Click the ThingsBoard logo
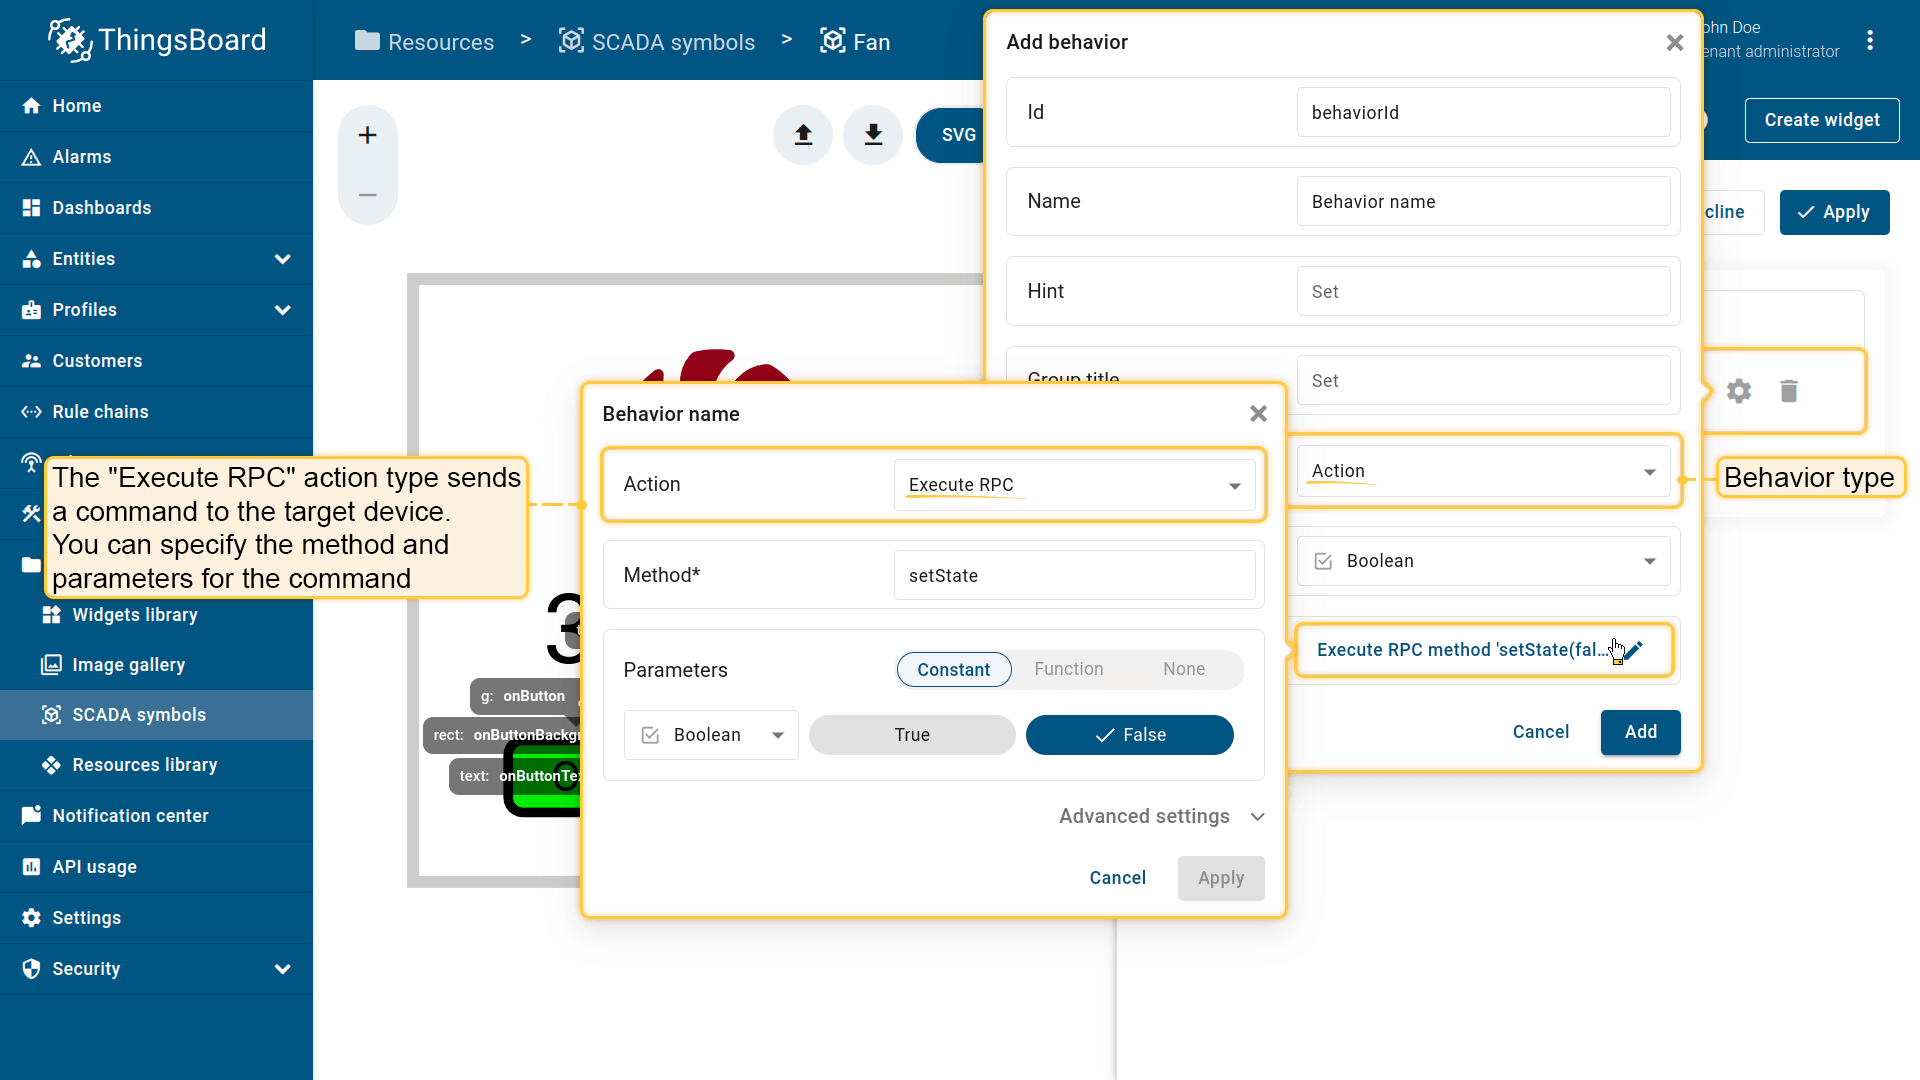 [x=157, y=40]
